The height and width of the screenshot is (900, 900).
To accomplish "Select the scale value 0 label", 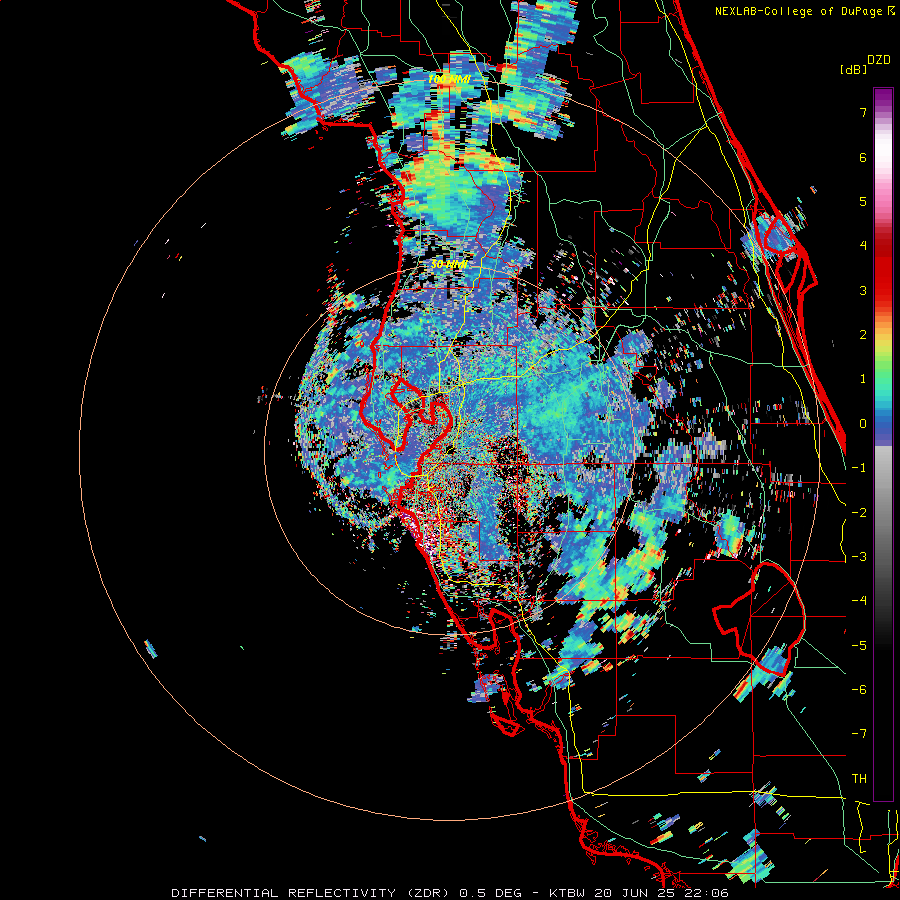I will [x=863, y=424].
